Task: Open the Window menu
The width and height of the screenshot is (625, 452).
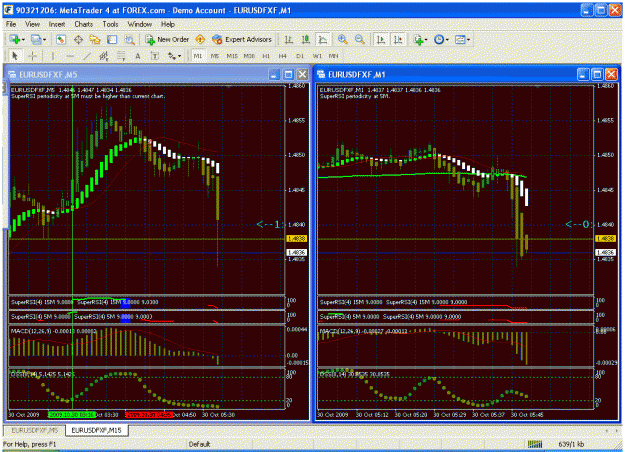Action: tap(140, 24)
